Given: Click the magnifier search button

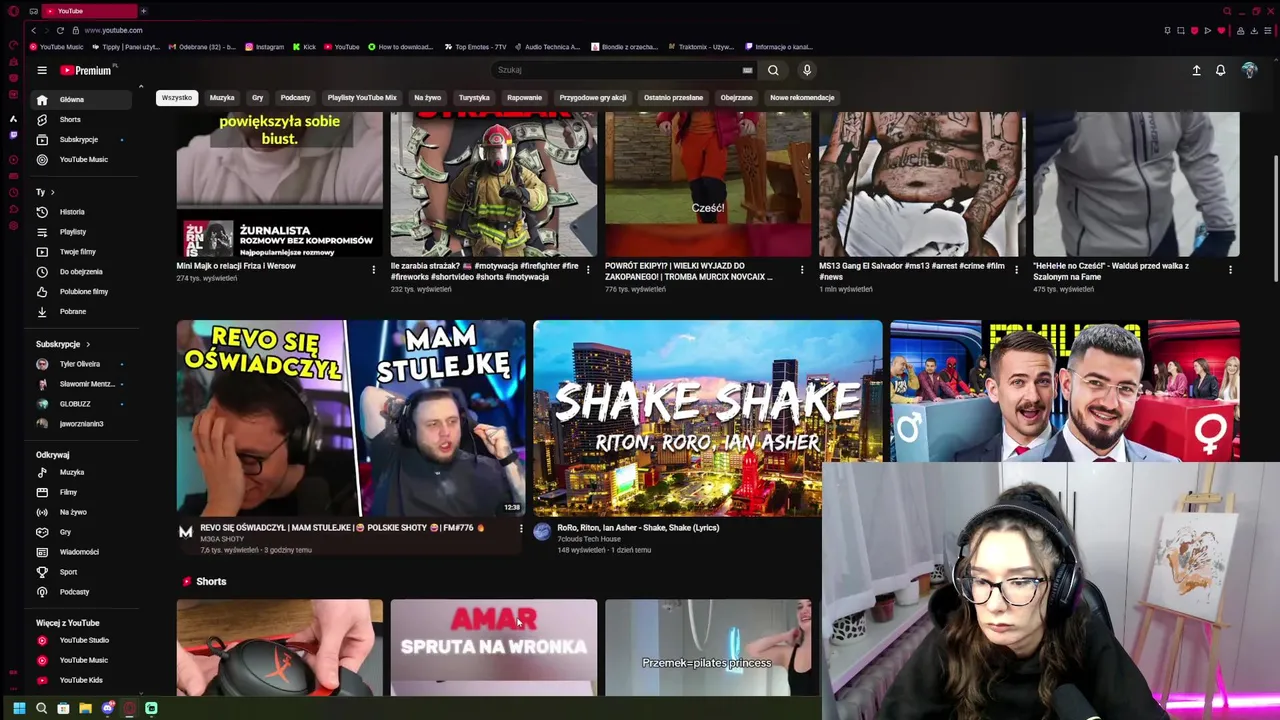Looking at the screenshot, I should pos(773,70).
